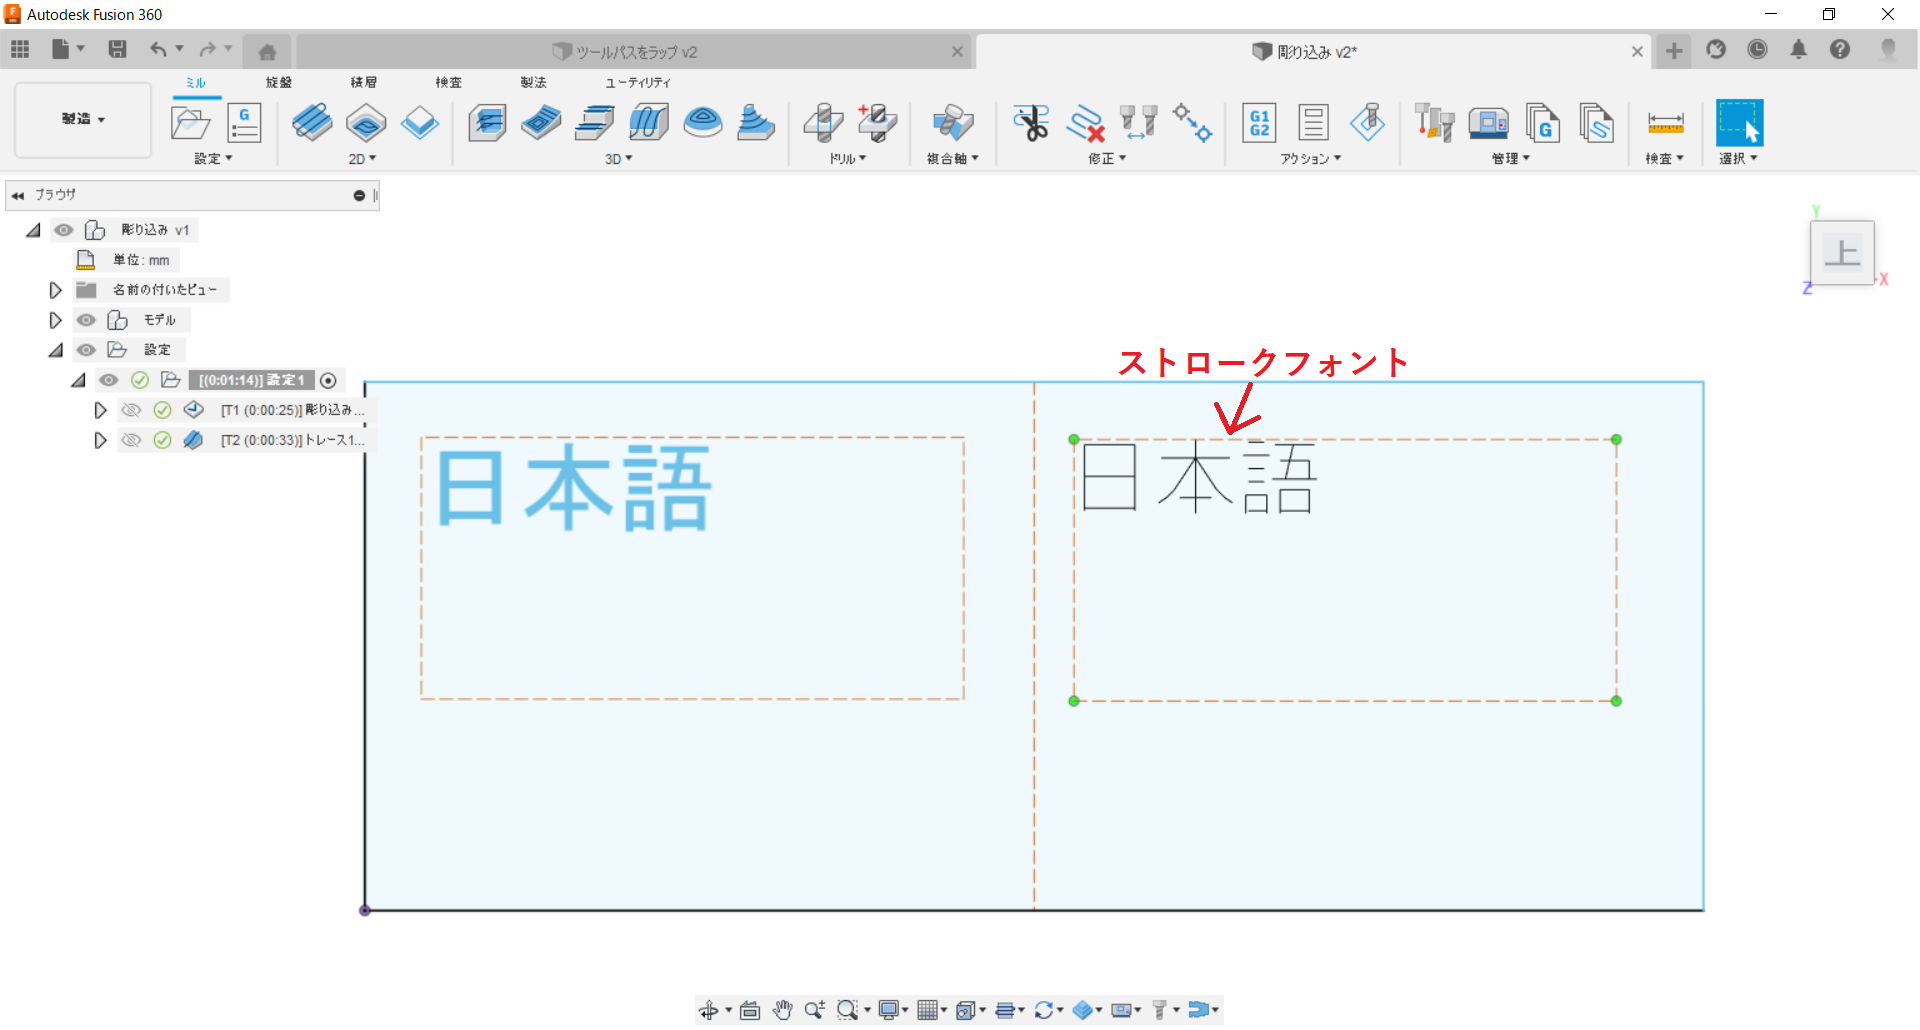Click the Measure ruler icon

point(1665,123)
